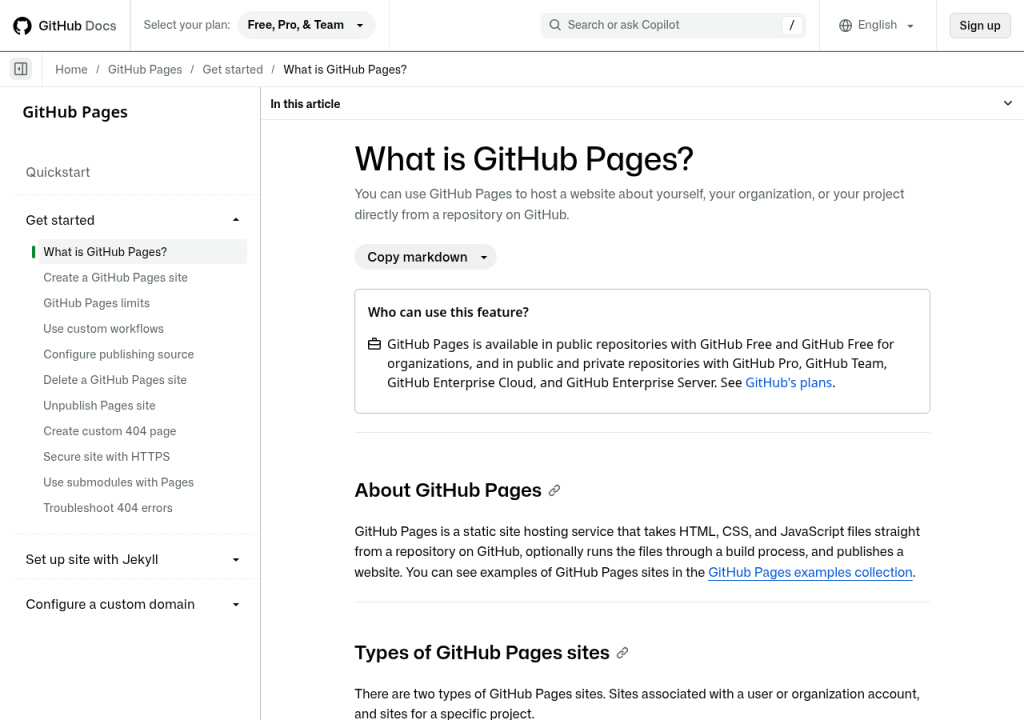Click the Sign up button
This screenshot has height=720, width=1024.
point(980,25)
